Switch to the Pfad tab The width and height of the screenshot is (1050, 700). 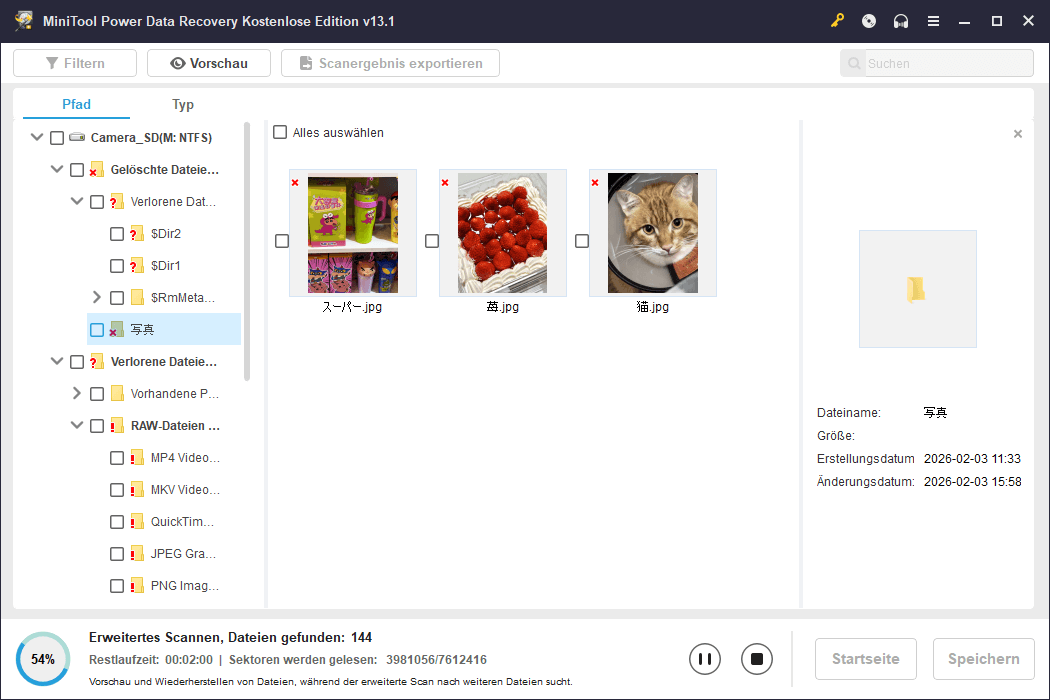[76, 104]
